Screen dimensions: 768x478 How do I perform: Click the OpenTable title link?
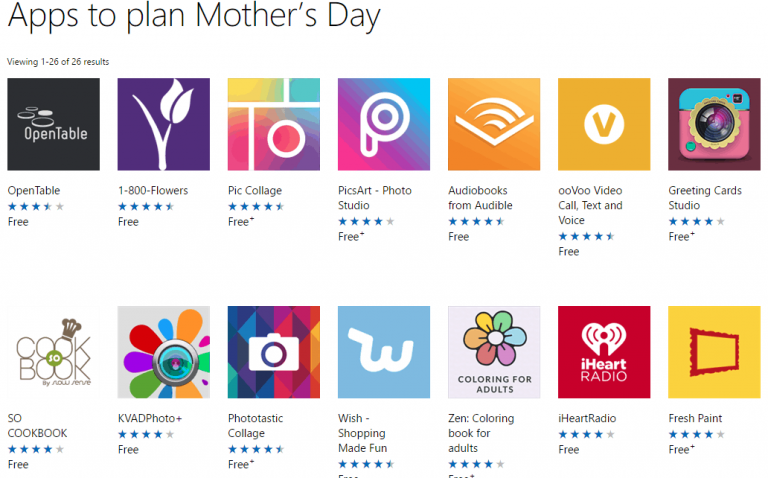[34, 191]
